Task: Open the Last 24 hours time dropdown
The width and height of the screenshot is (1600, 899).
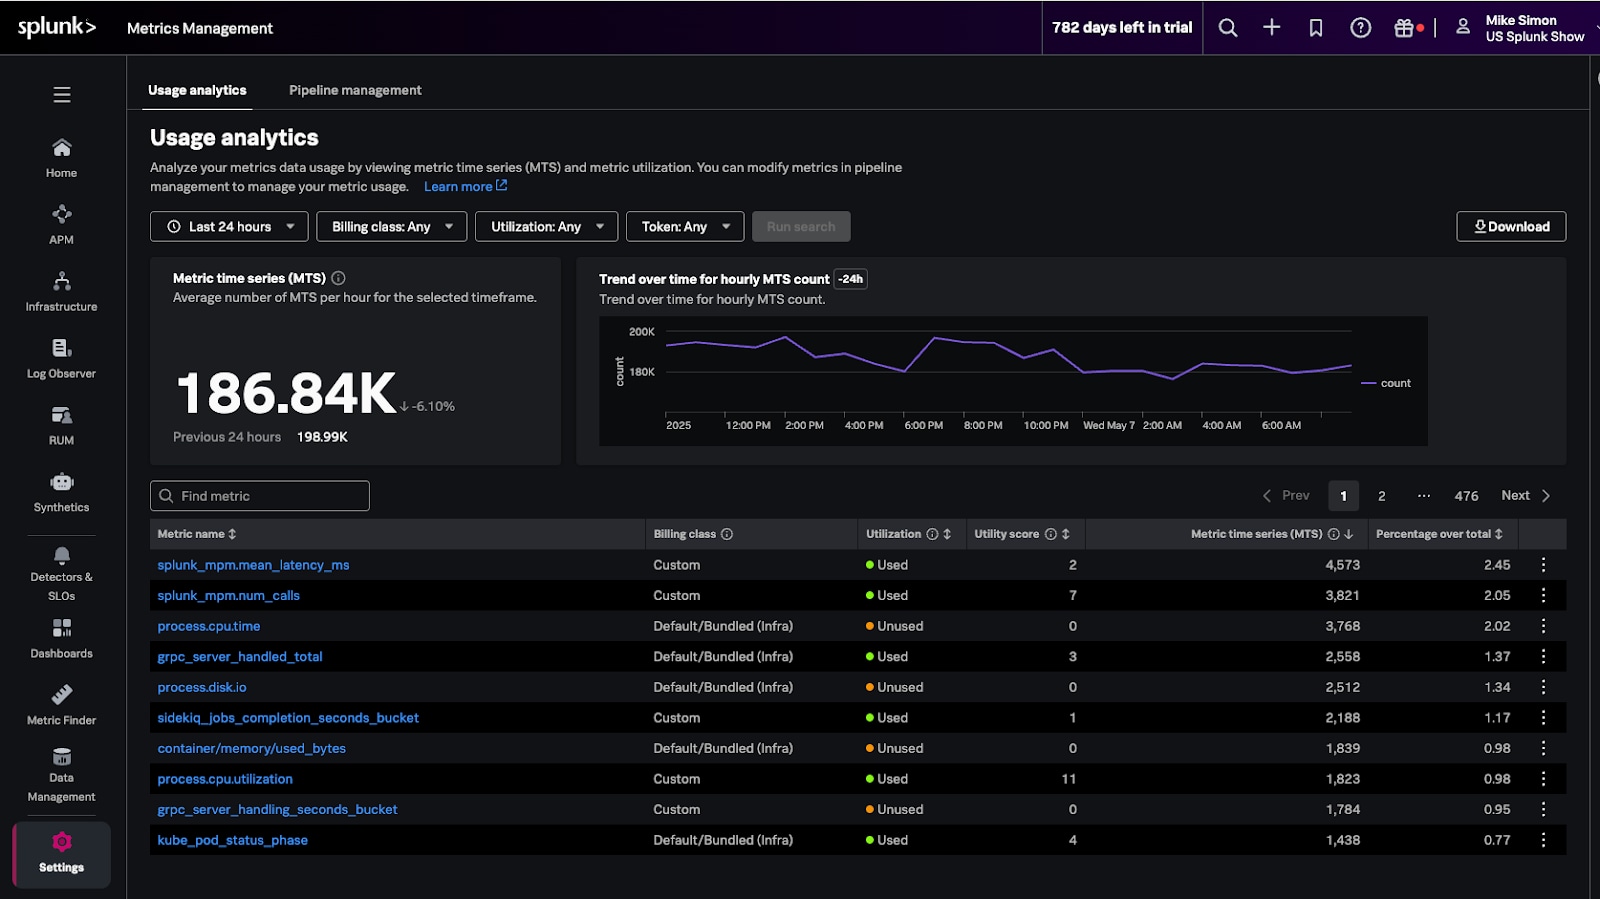Action: pyautogui.click(x=229, y=227)
